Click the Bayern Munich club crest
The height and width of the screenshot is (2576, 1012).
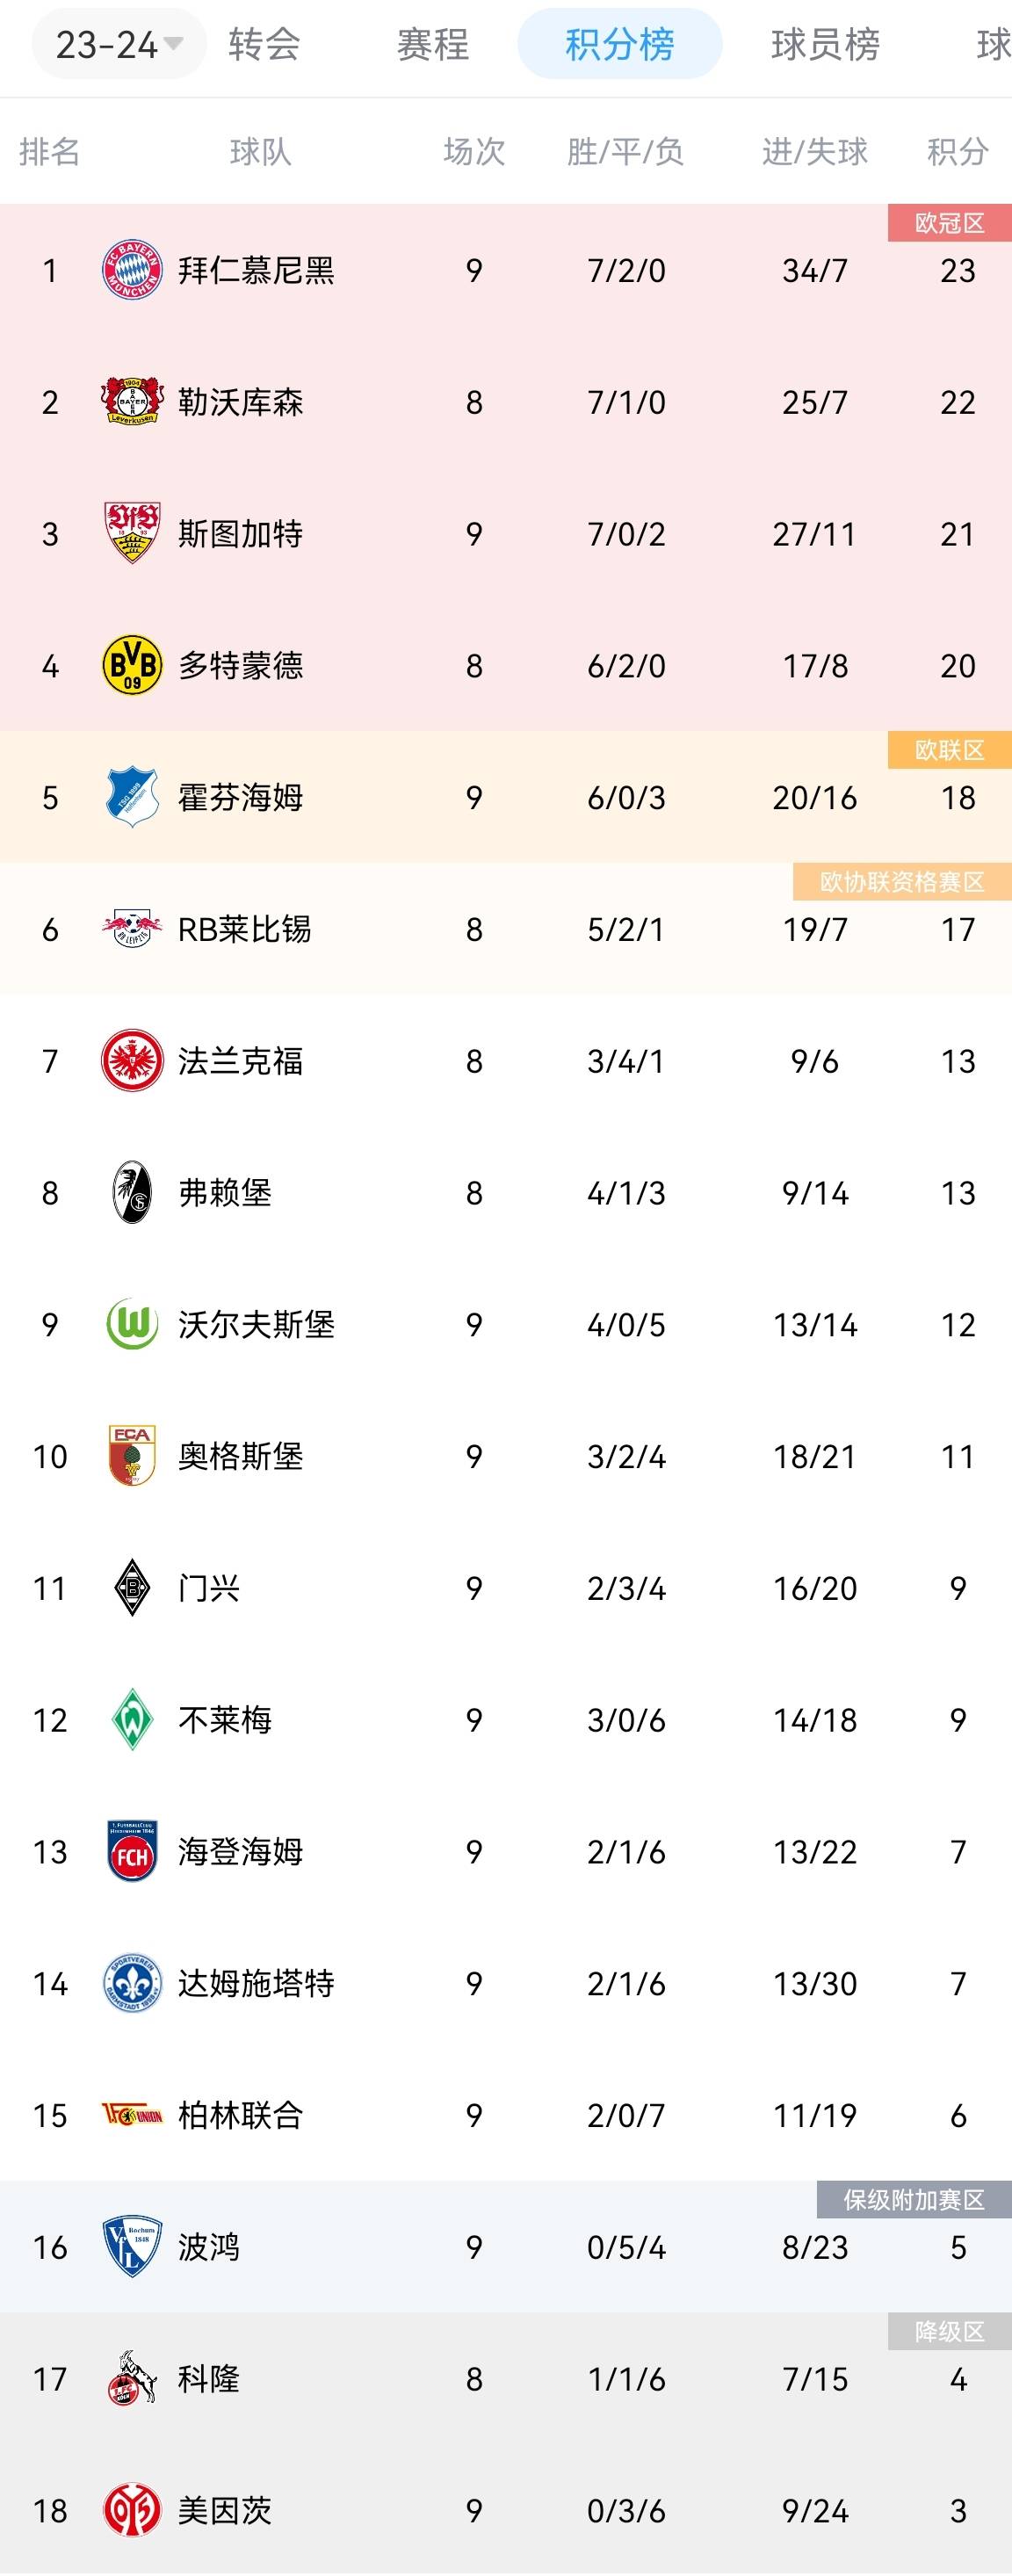tap(132, 270)
